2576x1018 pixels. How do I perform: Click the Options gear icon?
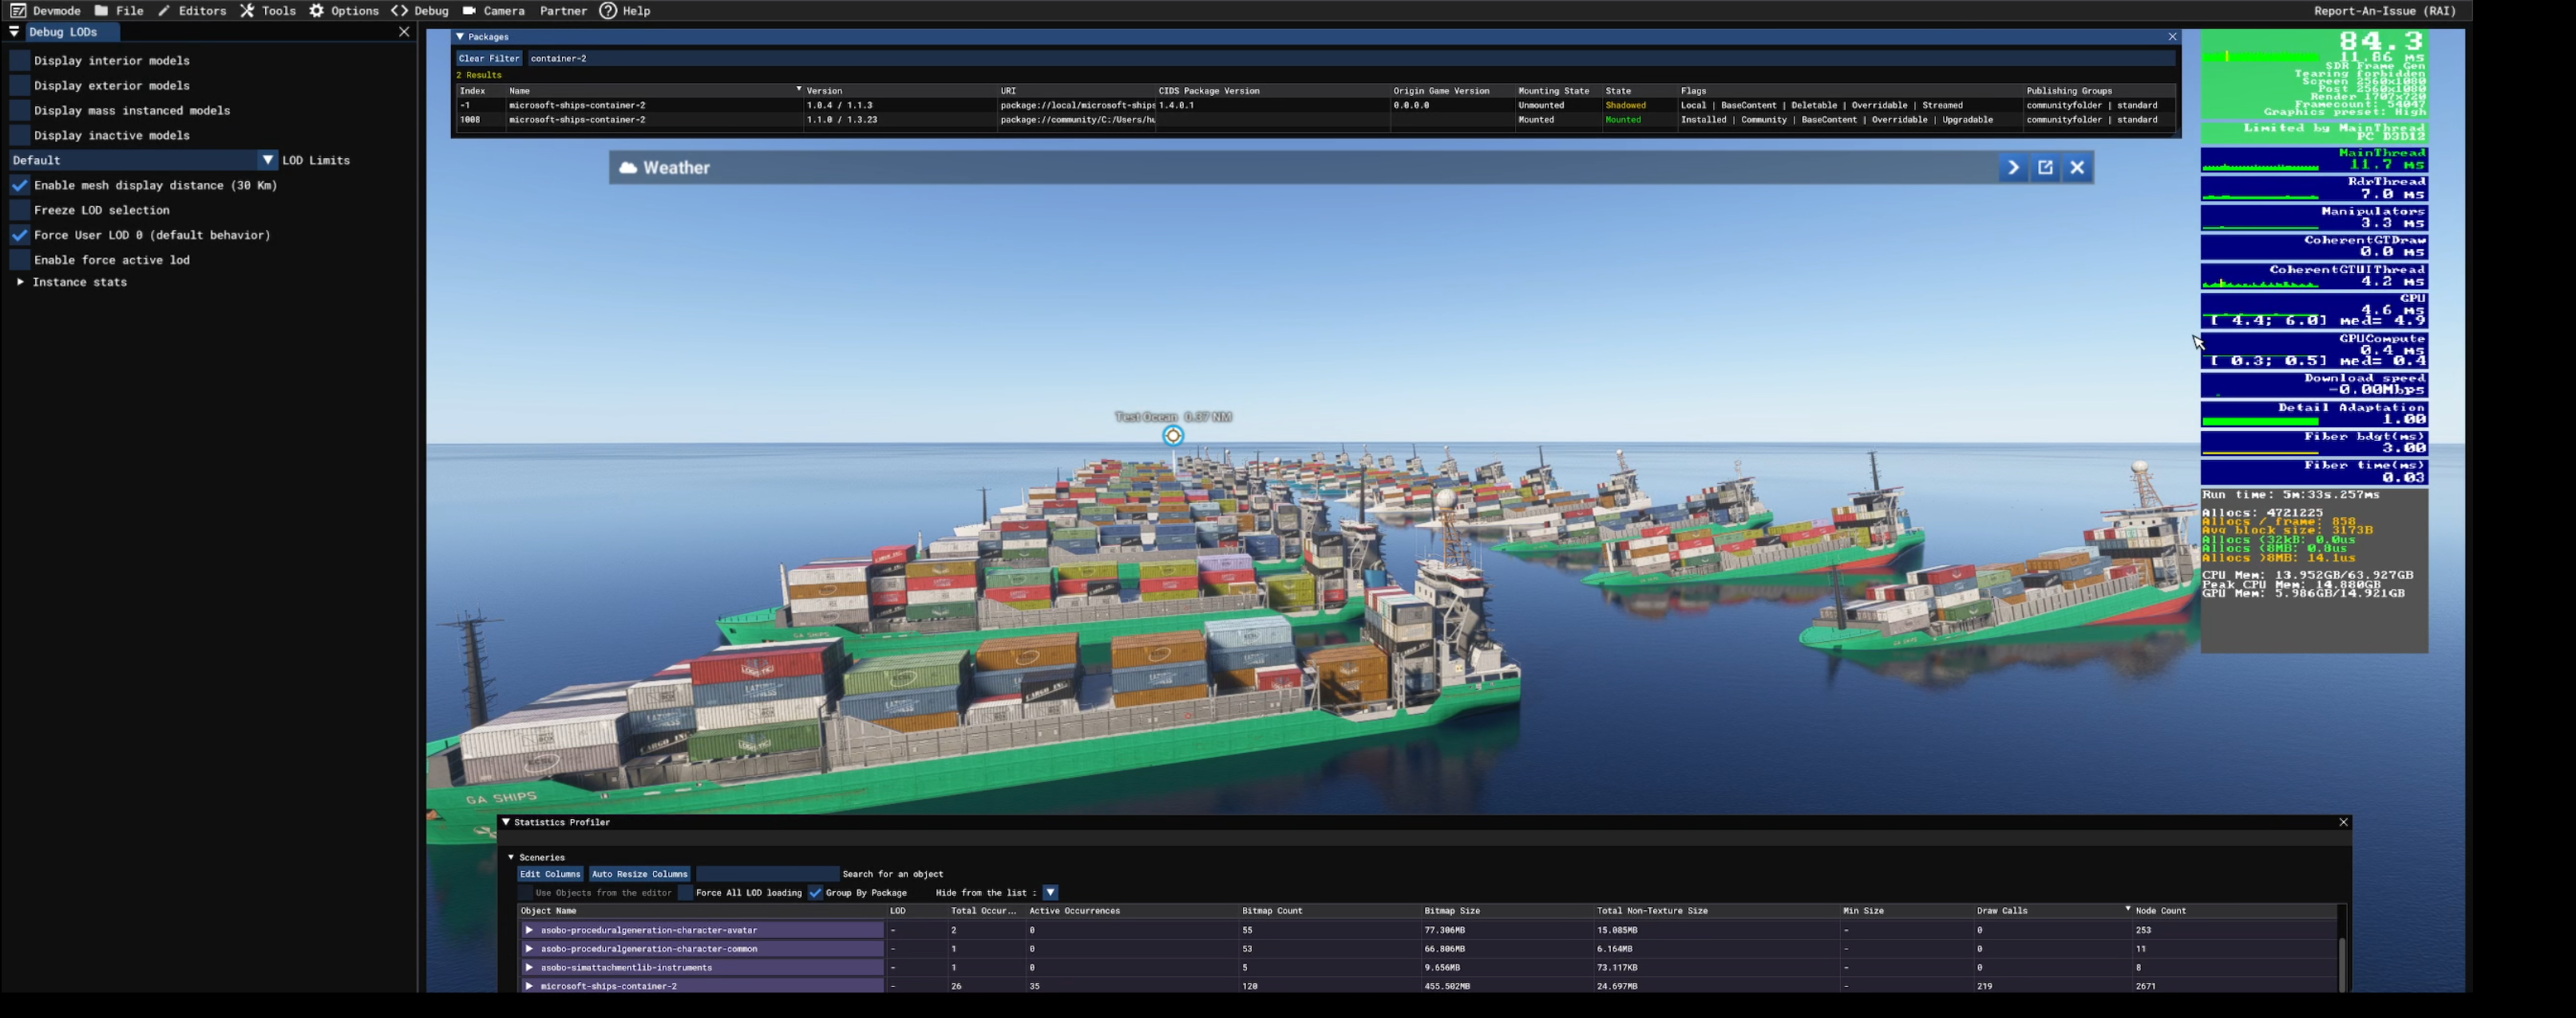coord(316,11)
